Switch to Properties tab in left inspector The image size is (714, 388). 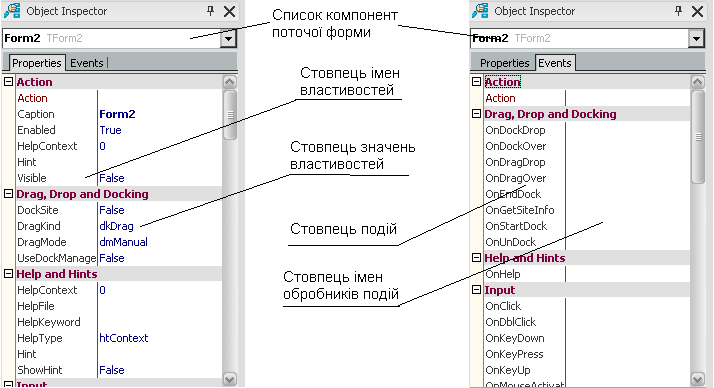[36, 63]
